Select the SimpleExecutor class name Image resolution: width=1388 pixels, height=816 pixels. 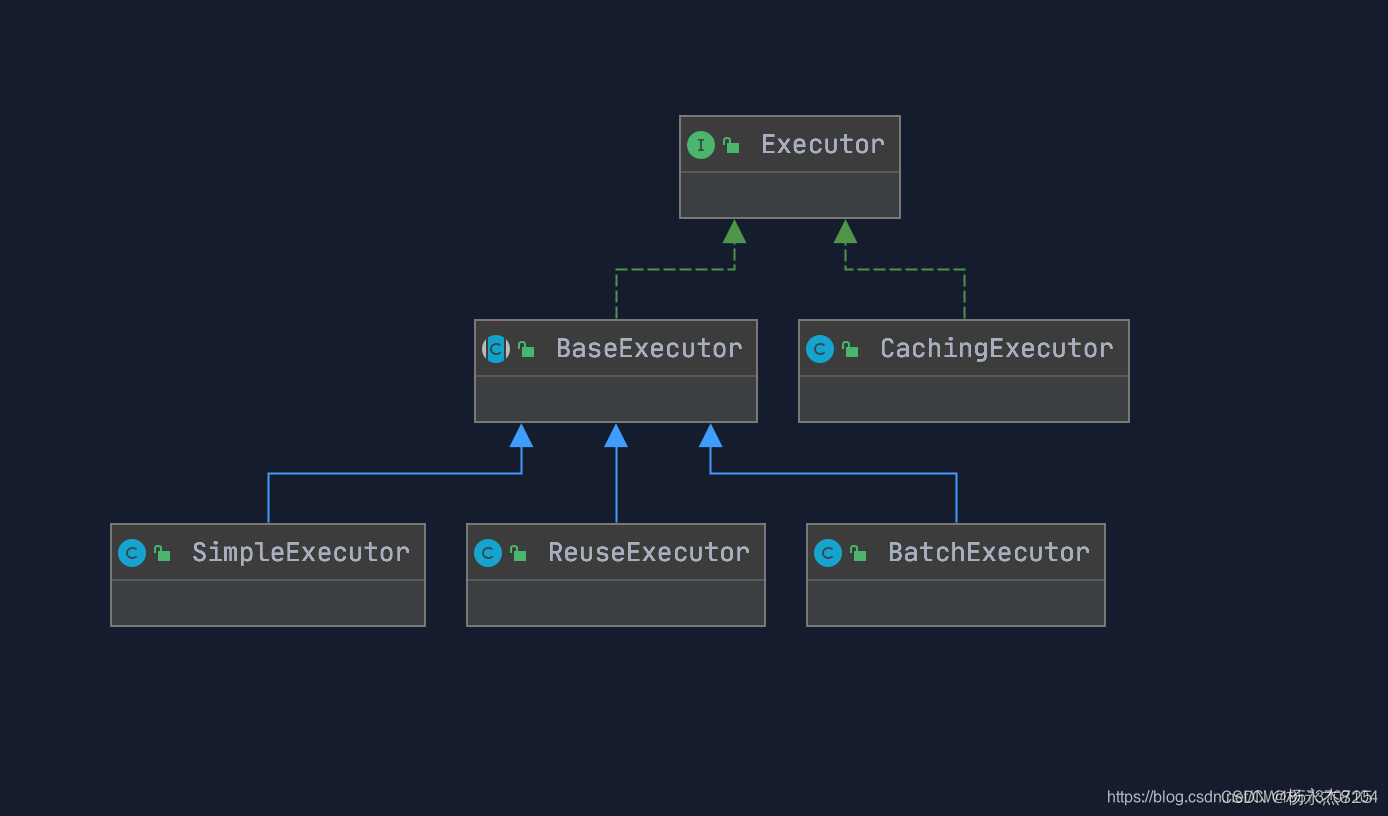(x=300, y=552)
